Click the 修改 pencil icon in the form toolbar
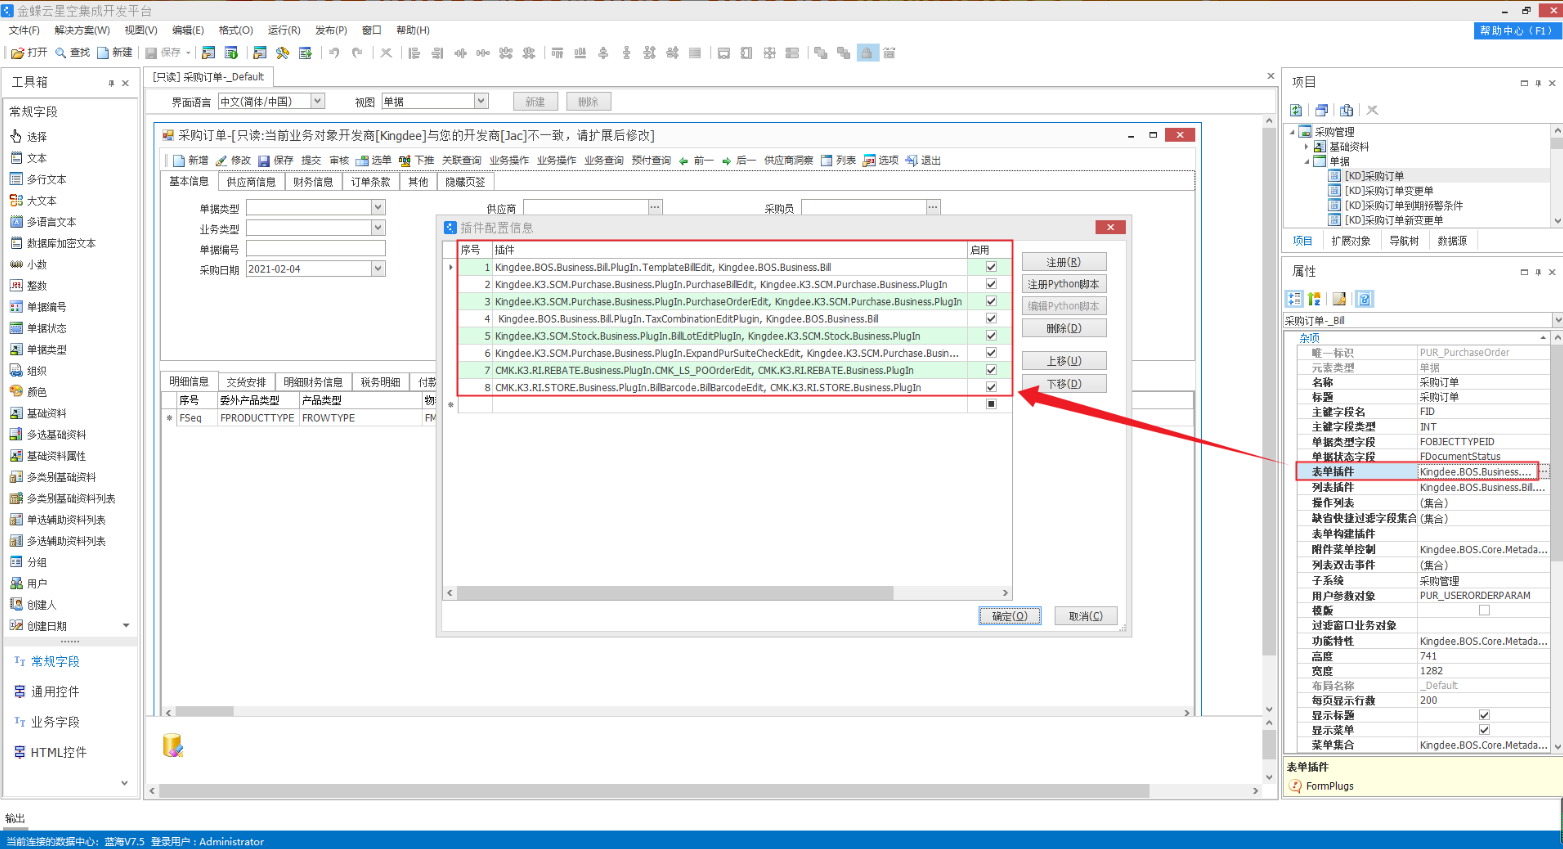Image resolution: width=1563 pixels, height=849 pixels. point(221,160)
